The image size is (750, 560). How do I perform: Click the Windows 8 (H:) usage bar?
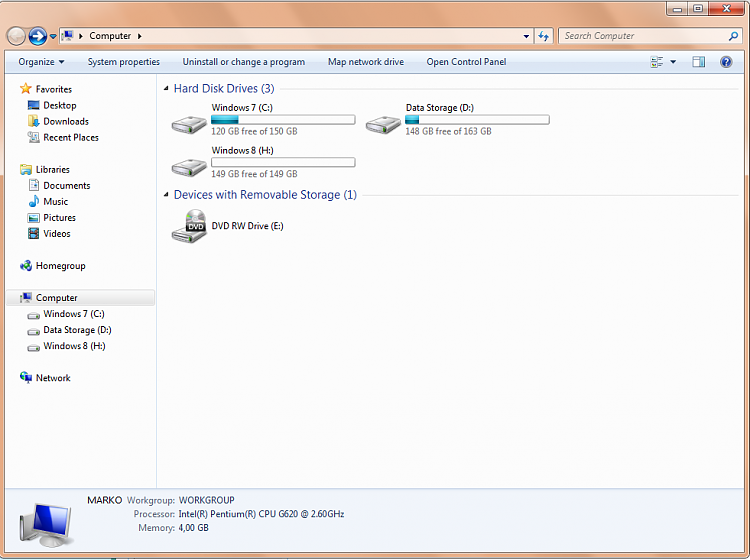point(283,162)
